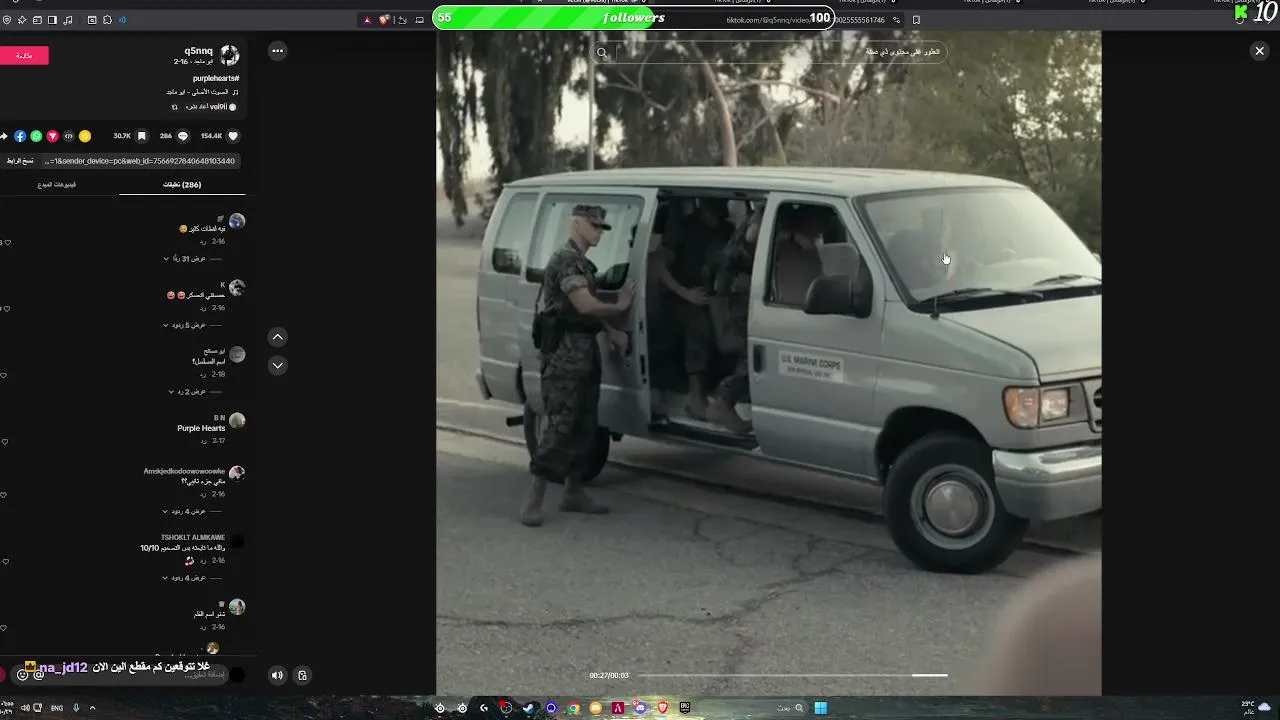Screen dimensions: 1280x720
Task: Click the browser bookmark icon in the address bar
Action: click(x=916, y=20)
